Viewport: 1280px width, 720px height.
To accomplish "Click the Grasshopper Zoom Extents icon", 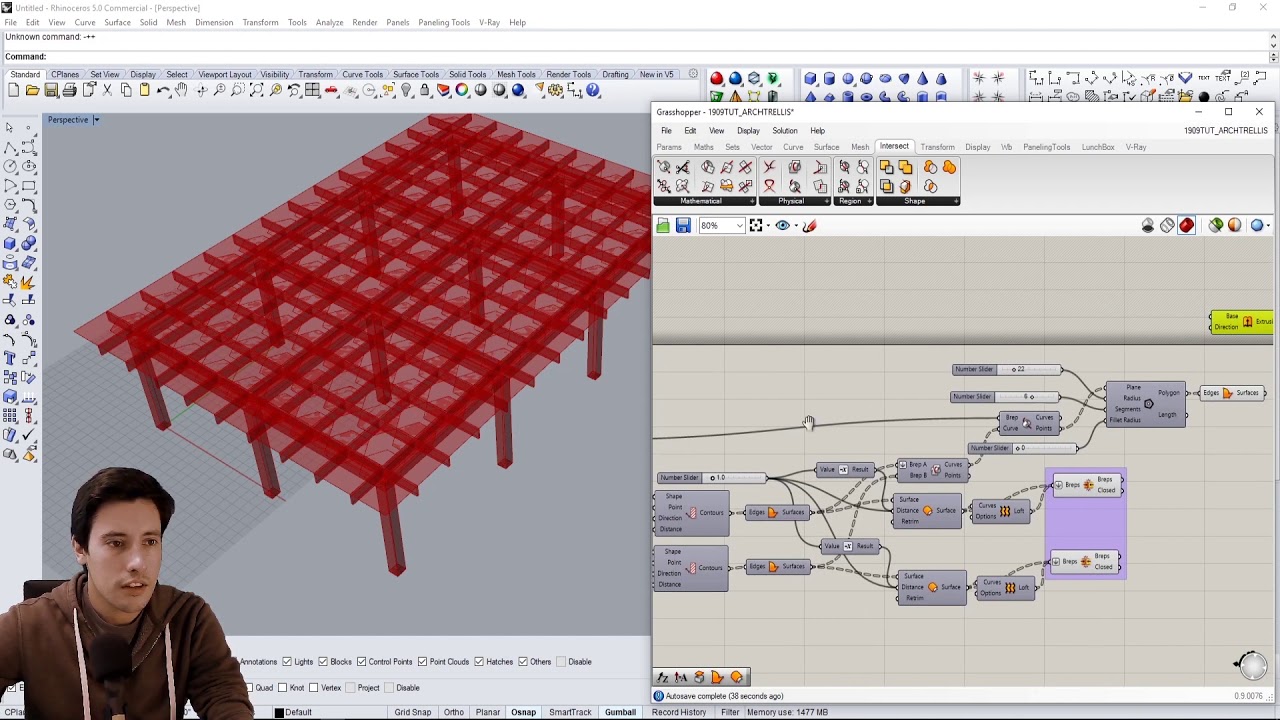I will click(x=756, y=226).
